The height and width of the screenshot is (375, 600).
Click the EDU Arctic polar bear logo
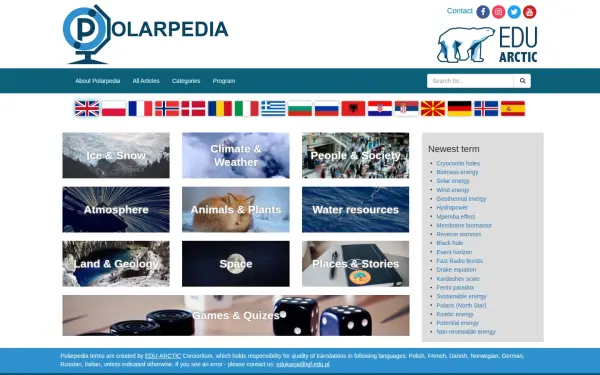click(487, 44)
